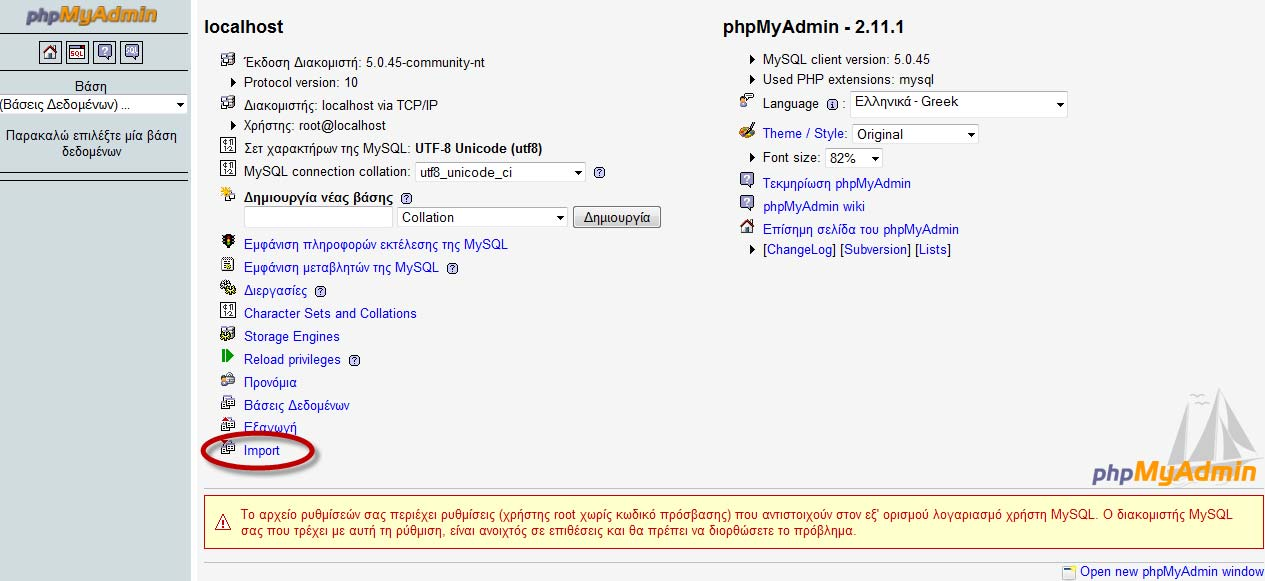Click the text 'Χρήστης: root@localhost'
This screenshot has height=581, width=1265.
315,126
